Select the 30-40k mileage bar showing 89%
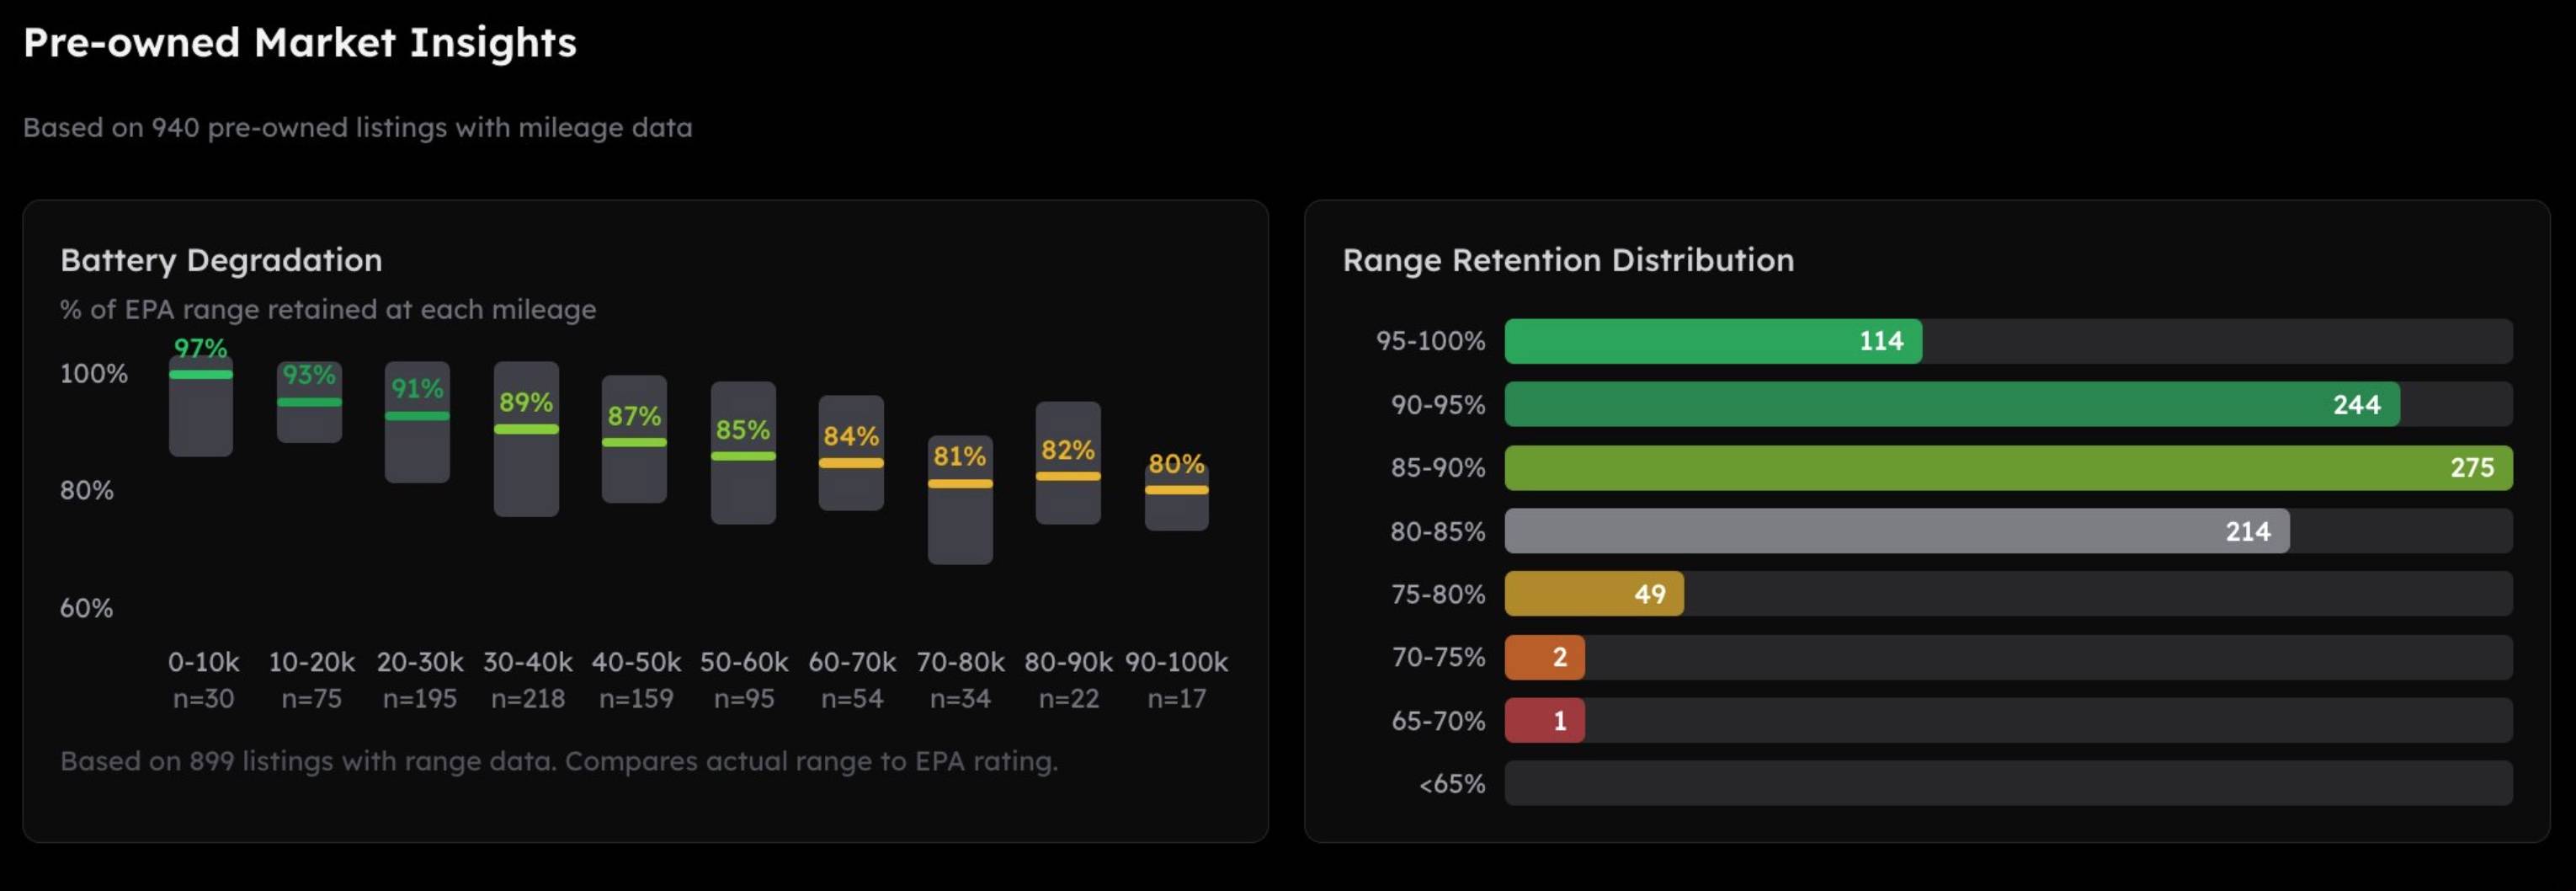 [x=526, y=440]
